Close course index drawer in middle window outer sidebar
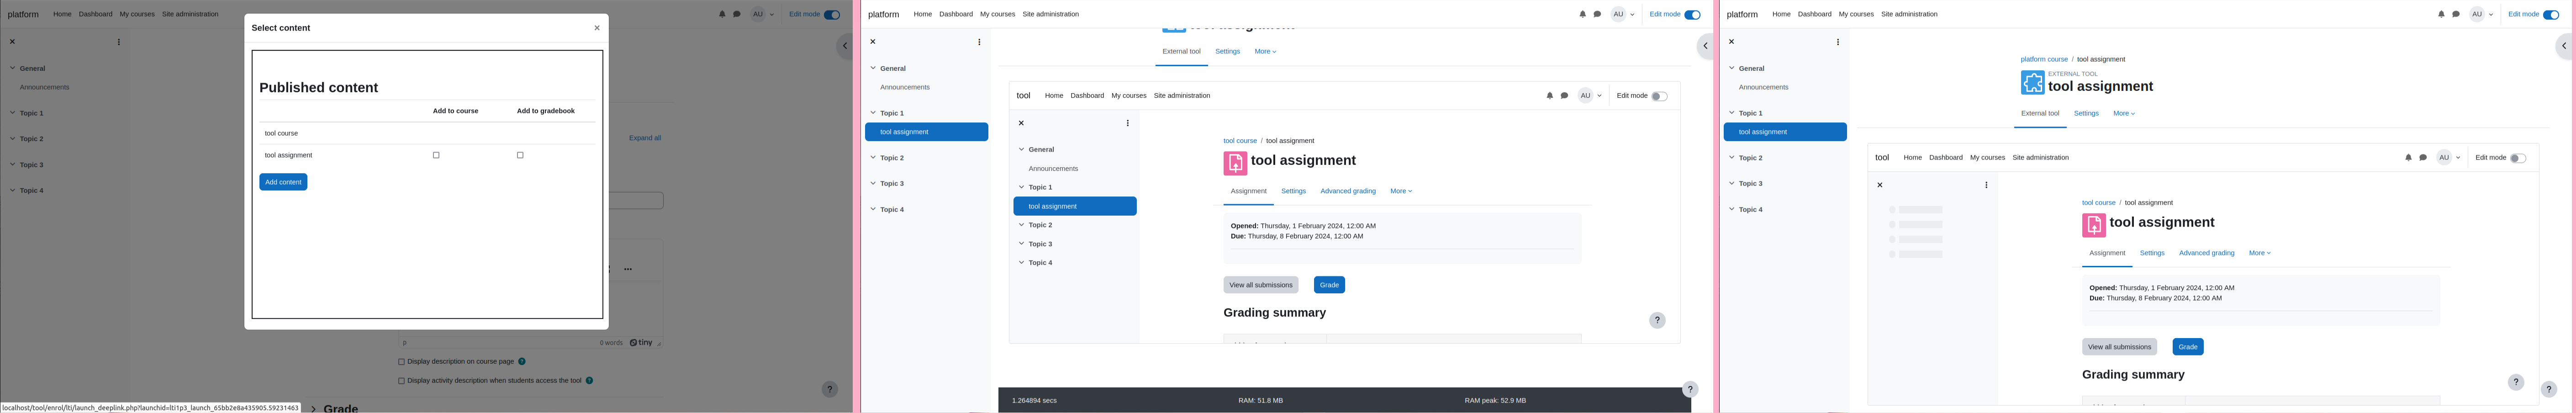Viewport: 2576px width, 413px height. point(873,42)
